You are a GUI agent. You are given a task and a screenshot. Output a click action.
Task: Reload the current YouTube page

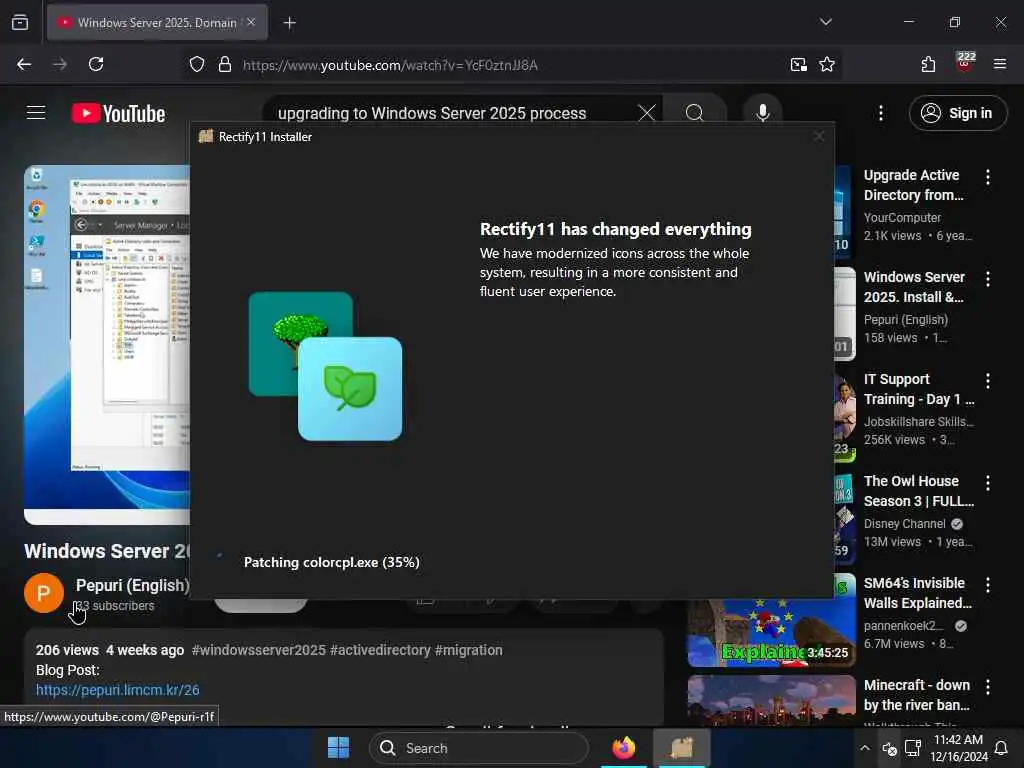pyautogui.click(x=96, y=64)
